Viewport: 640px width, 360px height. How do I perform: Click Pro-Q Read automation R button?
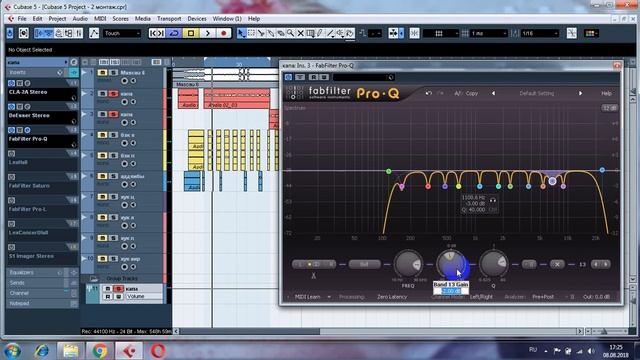pyautogui.click(x=313, y=77)
